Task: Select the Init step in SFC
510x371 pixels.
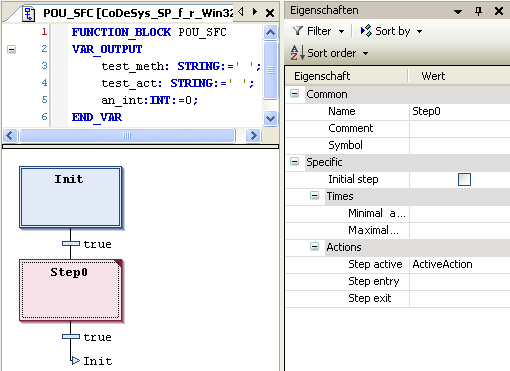Action: [x=70, y=197]
